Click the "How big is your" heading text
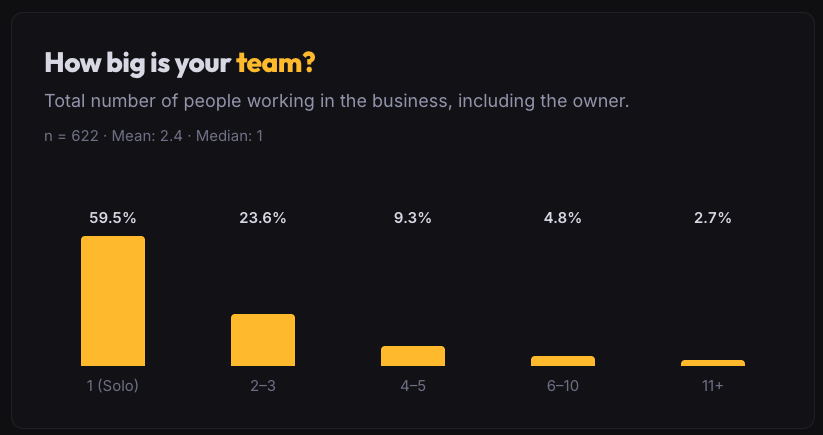The image size is (823, 435). click(x=138, y=63)
